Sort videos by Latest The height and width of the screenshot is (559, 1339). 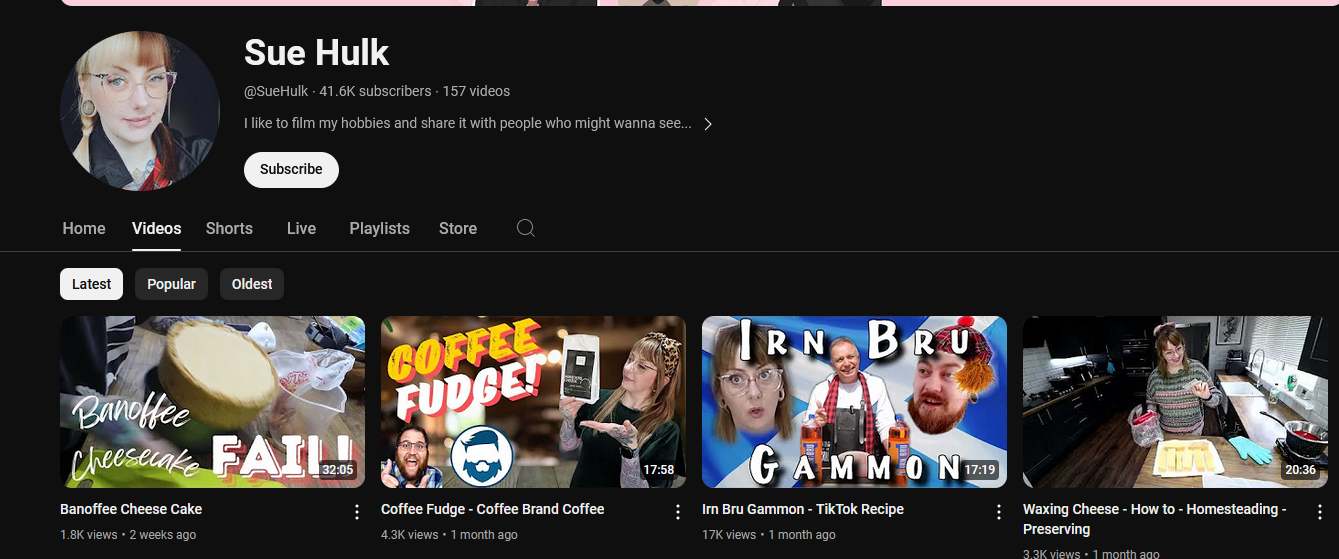pyautogui.click(x=91, y=284)
